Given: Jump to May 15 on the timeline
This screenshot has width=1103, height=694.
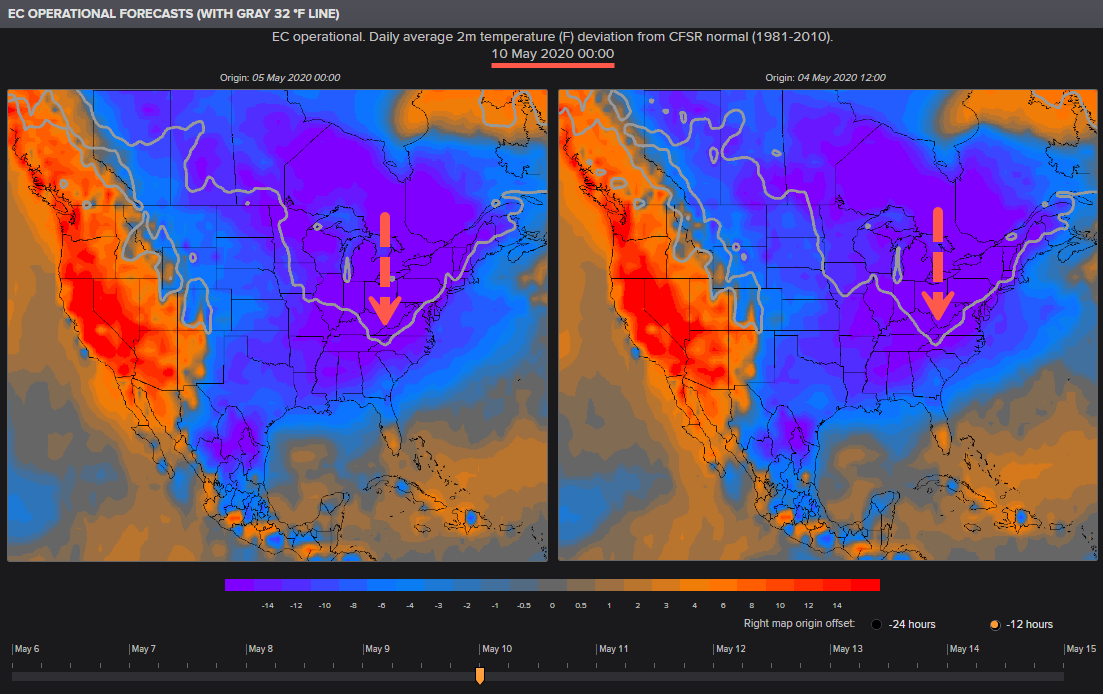Looking at the screenshot, I should 1080,649.
